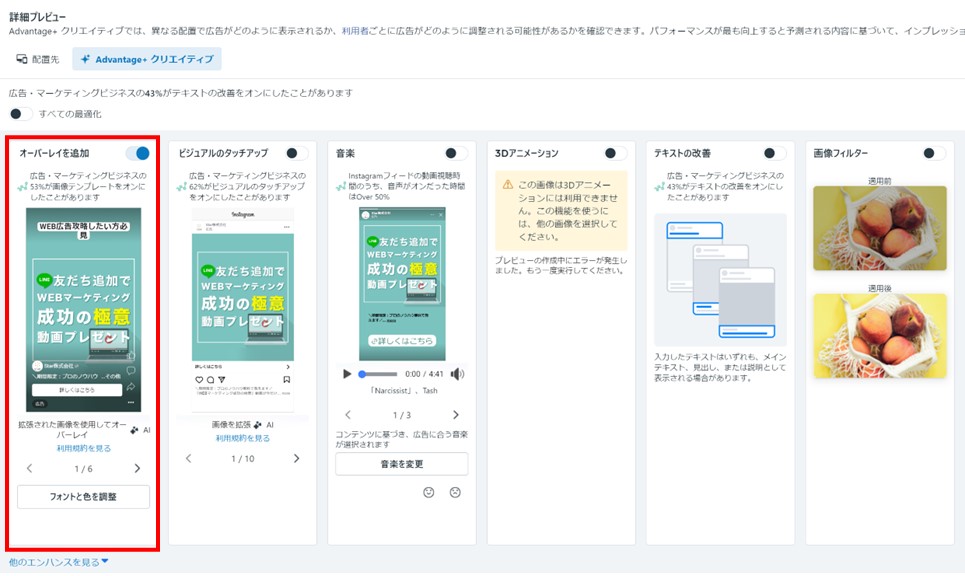Enable ビジュアルのタッチアップ toggle
The height and width of the screenshot is (576, 965).
click(x=297, y=153)
